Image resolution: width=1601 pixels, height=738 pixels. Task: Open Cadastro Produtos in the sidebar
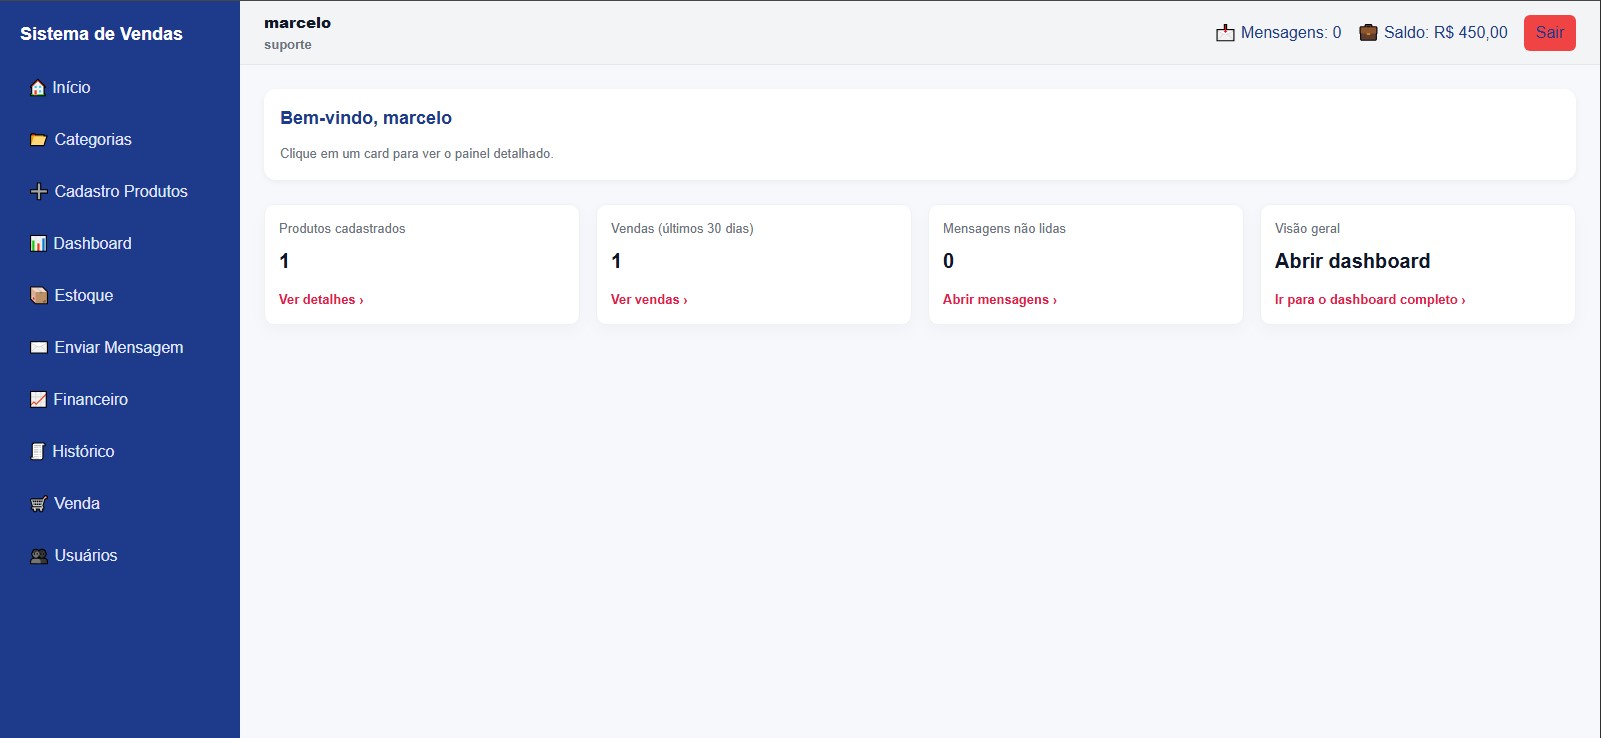(x=120, y=192)
